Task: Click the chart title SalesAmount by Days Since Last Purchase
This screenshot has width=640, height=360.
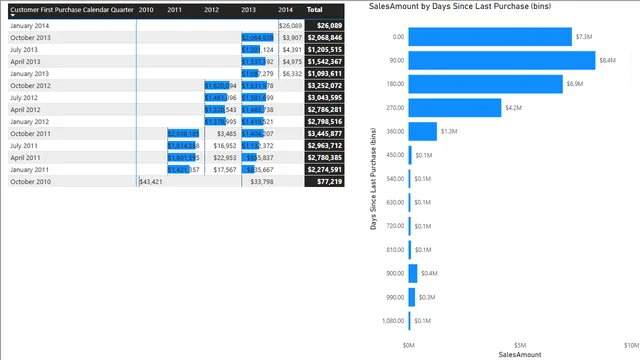Action: (x=460, y=6)
